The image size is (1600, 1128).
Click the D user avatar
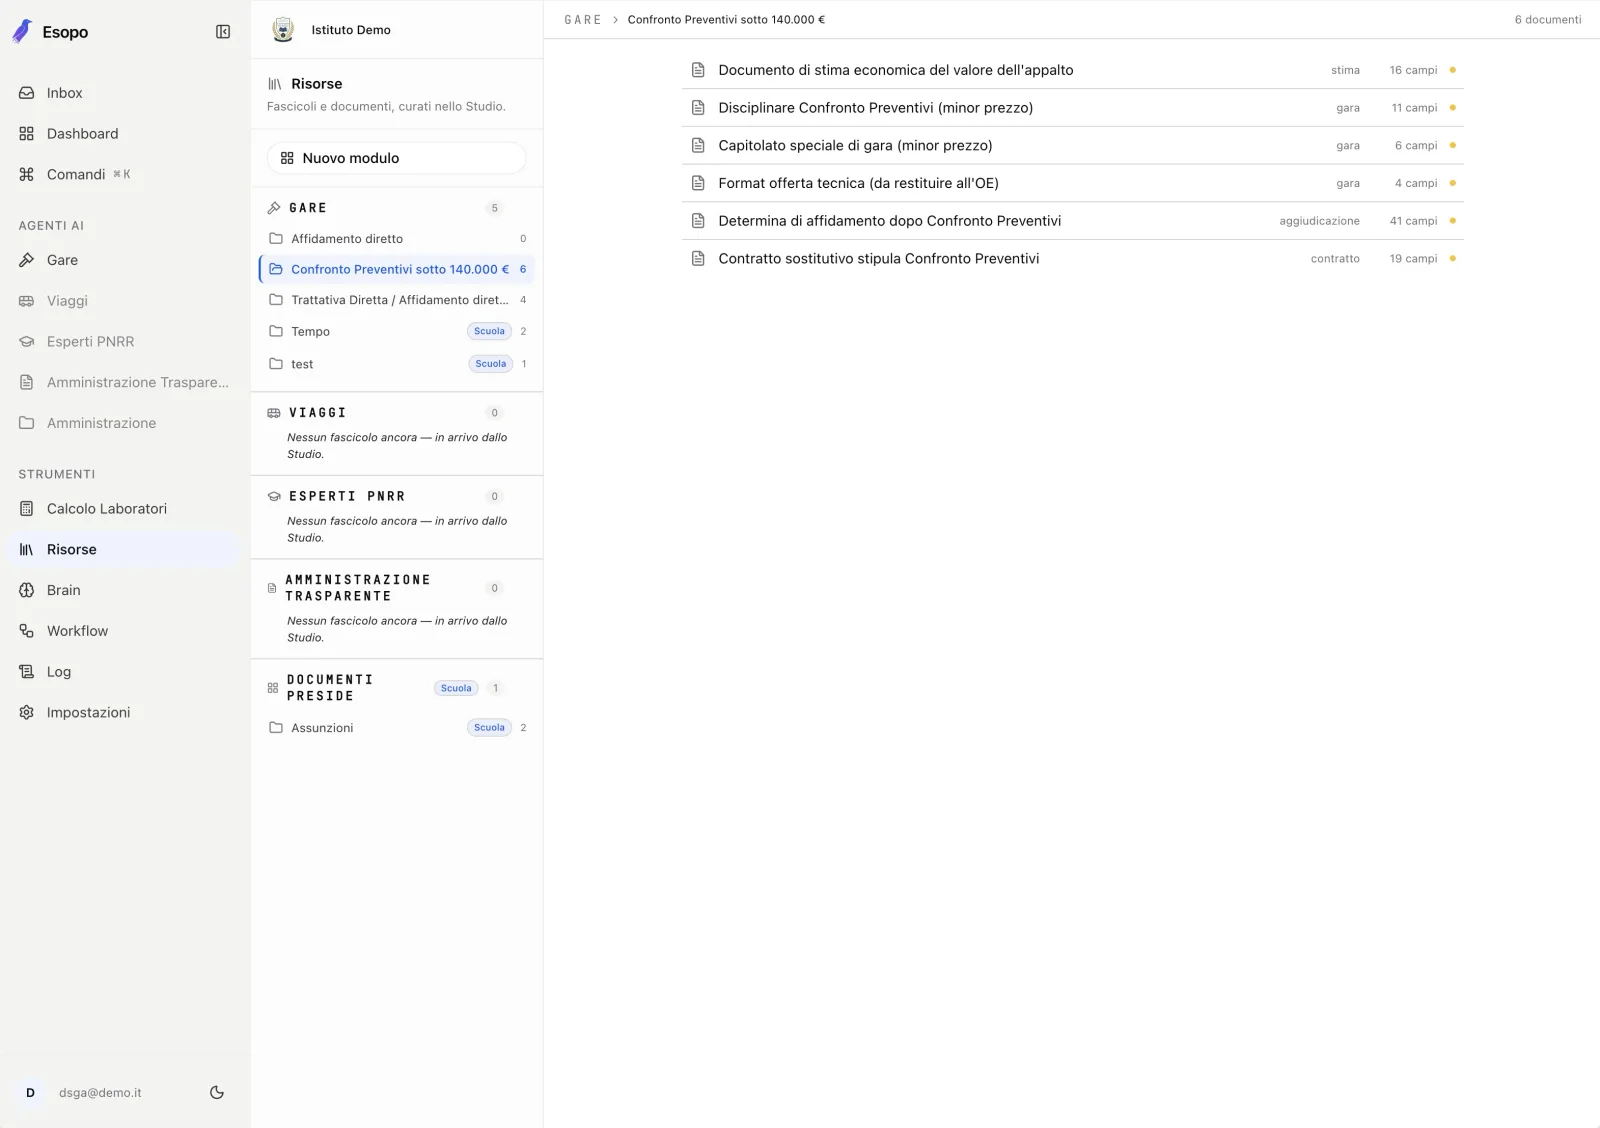coord(30,1093)
